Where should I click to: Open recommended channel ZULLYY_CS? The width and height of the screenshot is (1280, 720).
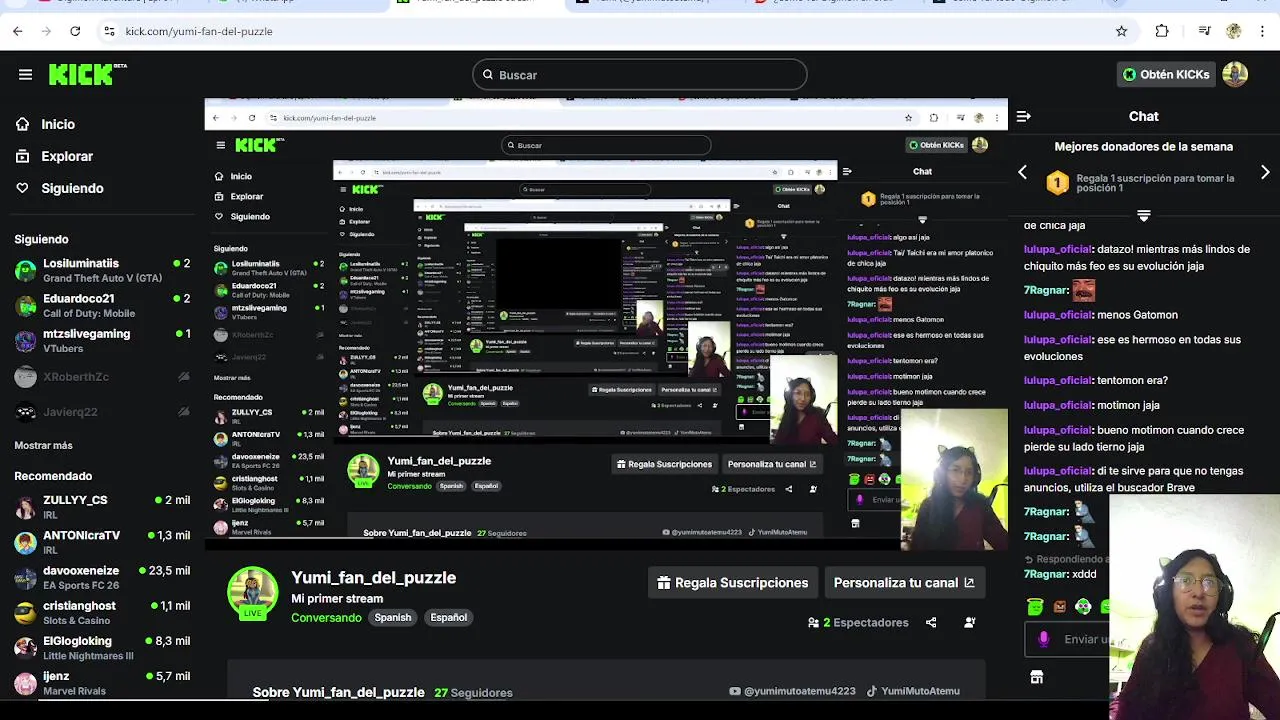pyautogui.click(x=102, y=506)
